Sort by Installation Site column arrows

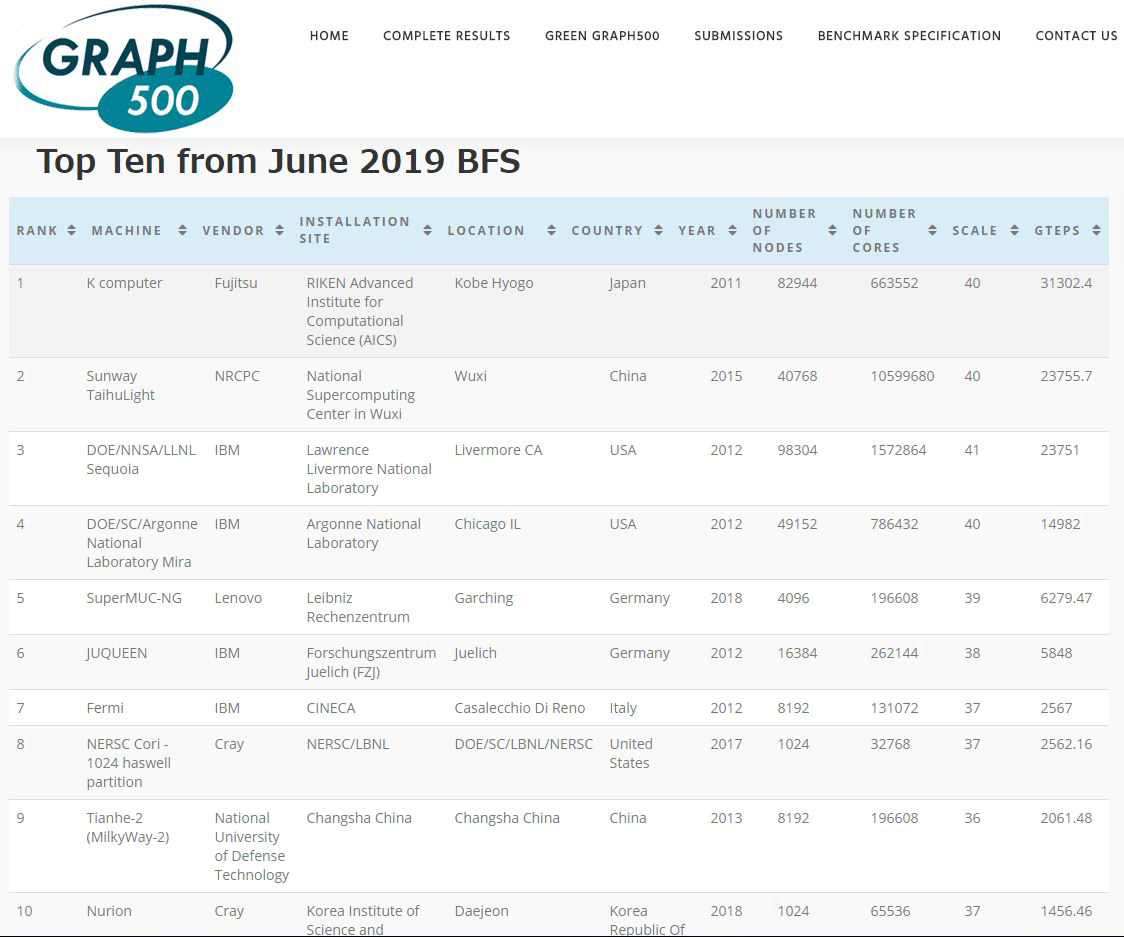point(427,230)
